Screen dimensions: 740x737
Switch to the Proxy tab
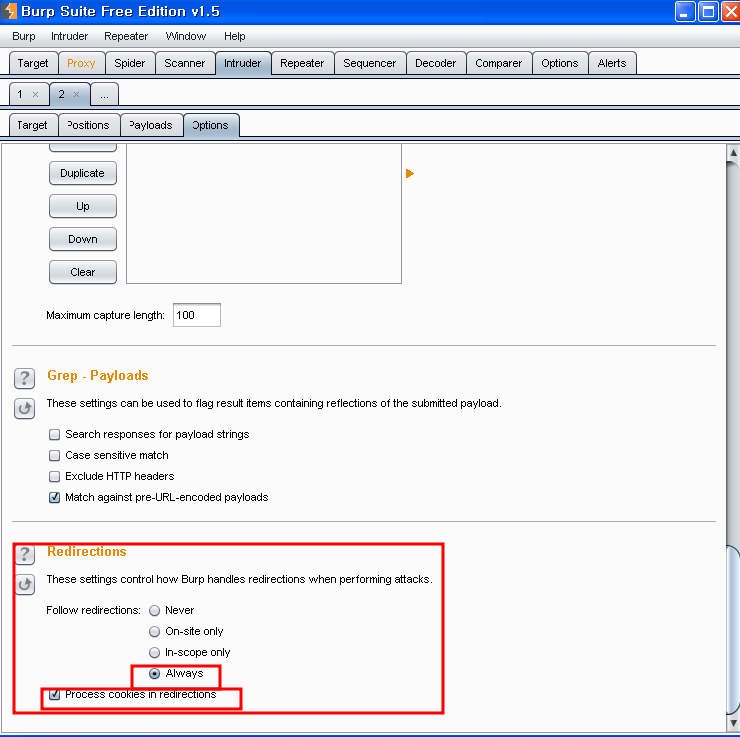point(81,63)
